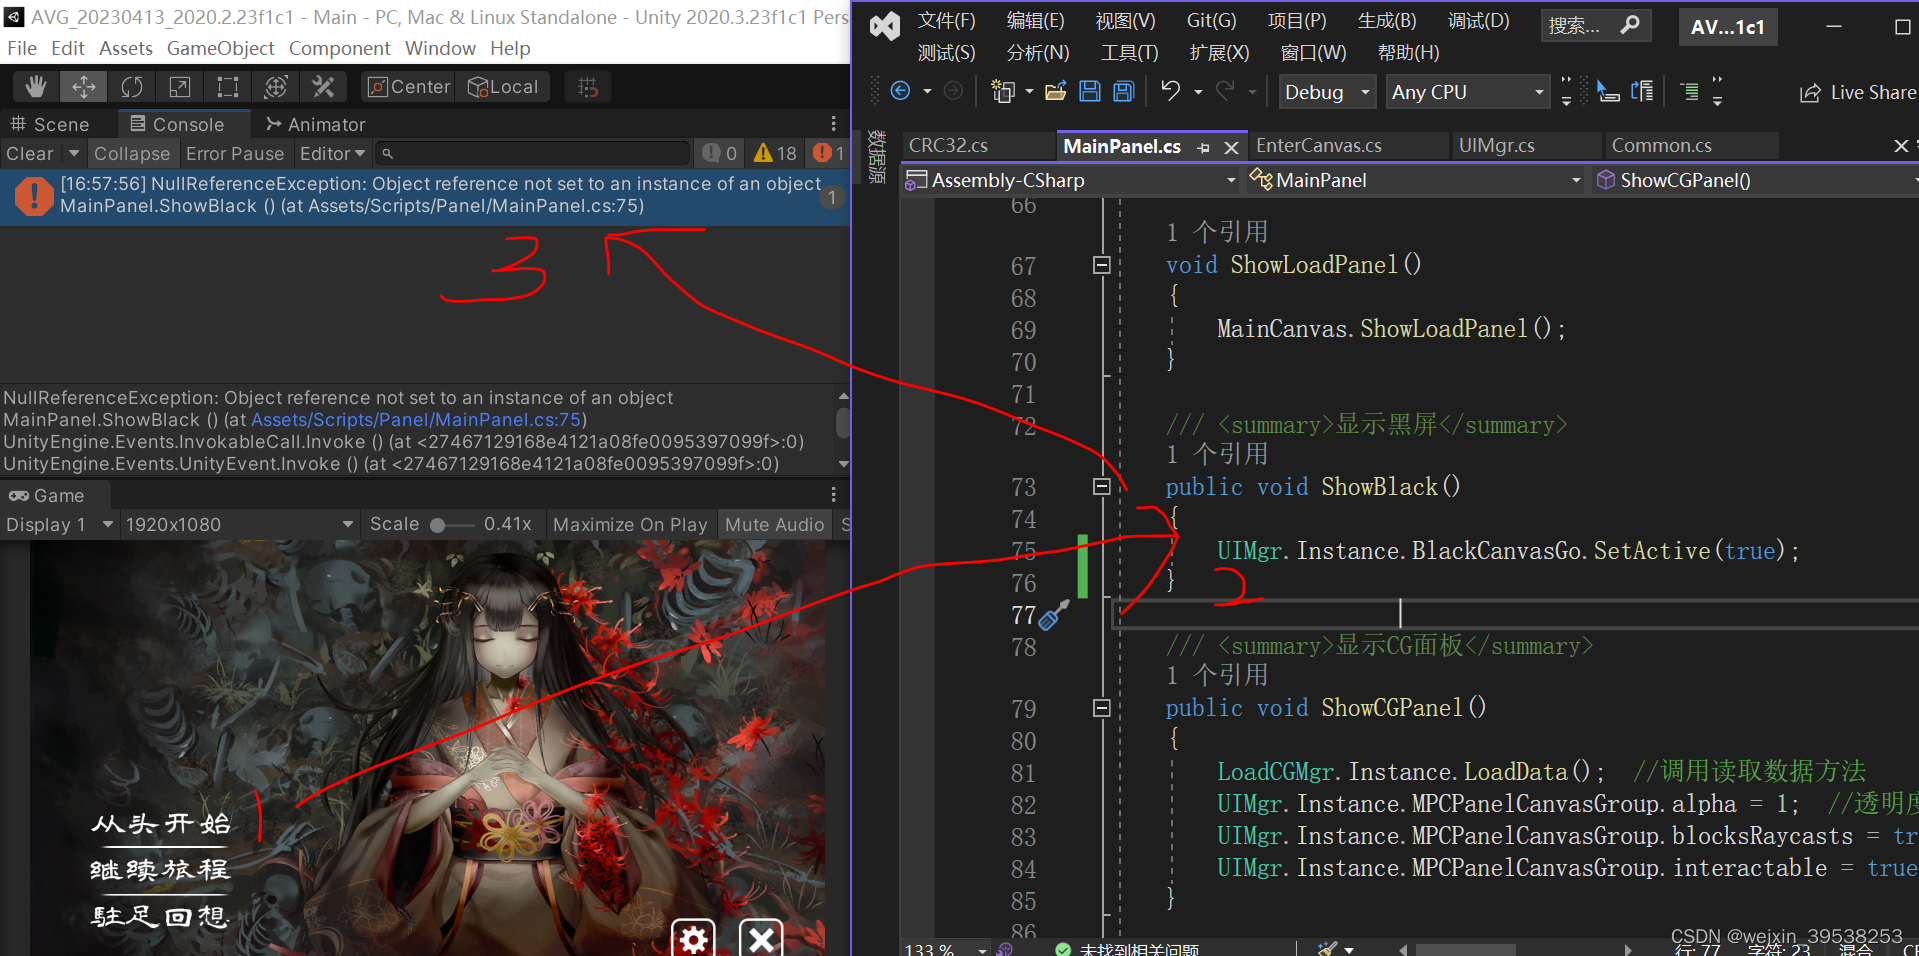The image size is (1919, 956).
Task: Navigate backward in Visual Studio
Action: point(900,91)
